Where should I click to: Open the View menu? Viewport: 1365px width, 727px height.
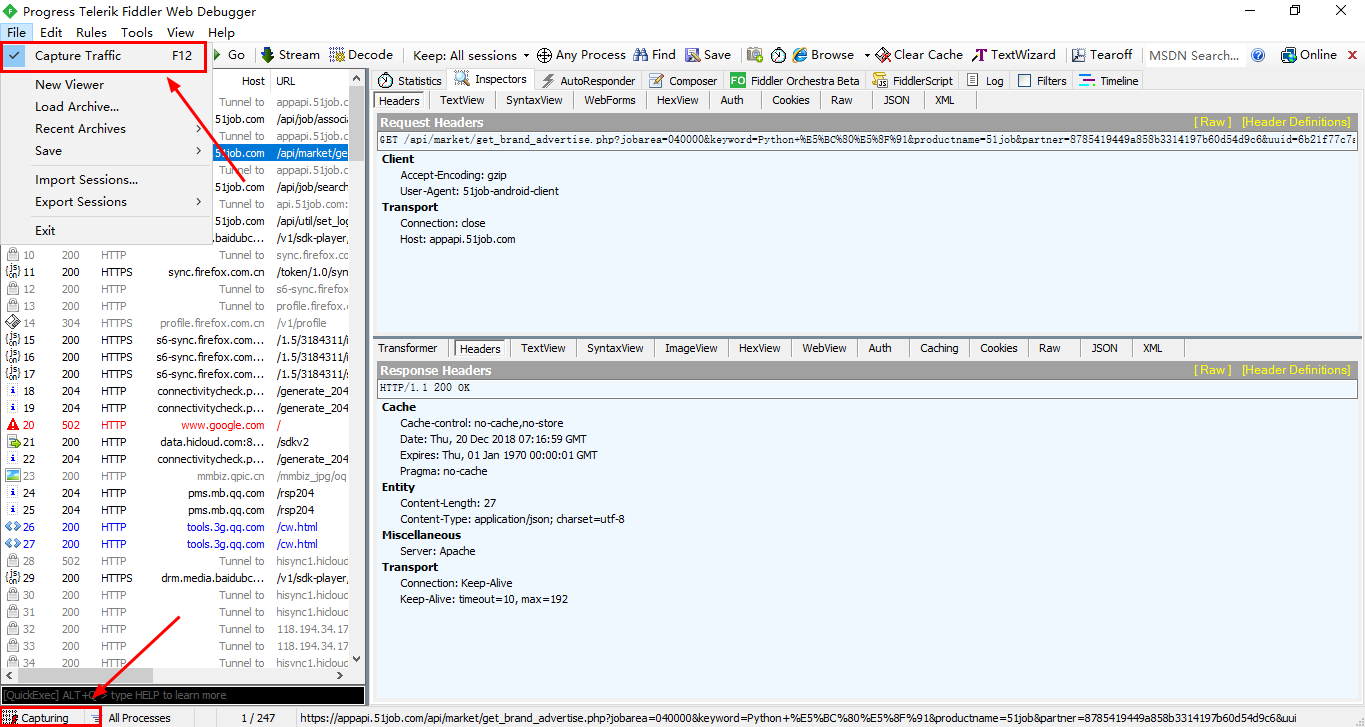coord(180,33)
